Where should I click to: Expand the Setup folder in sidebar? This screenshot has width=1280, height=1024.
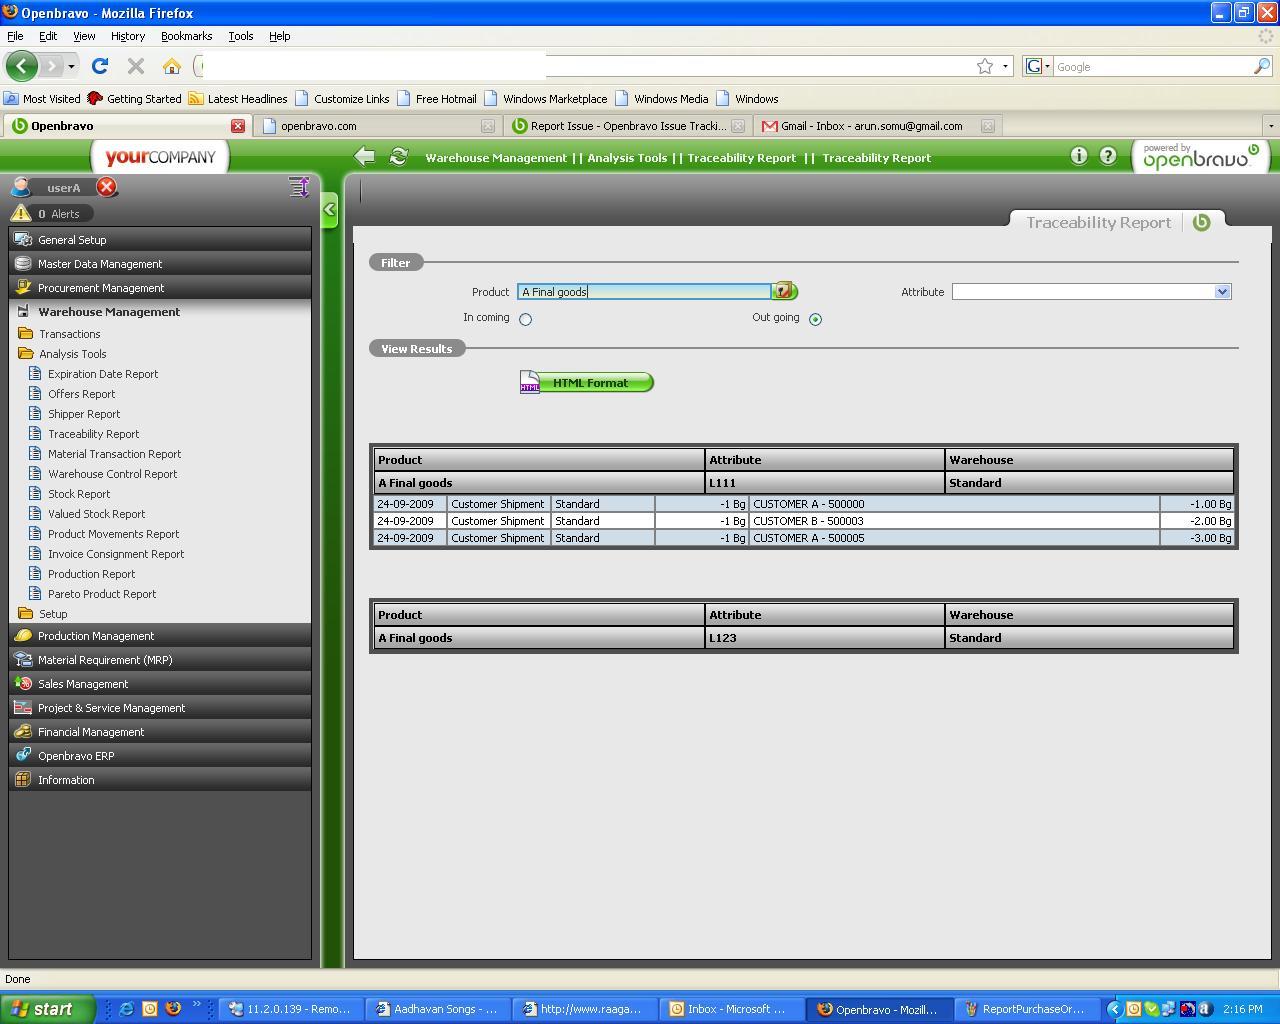(x=53, y=614)
